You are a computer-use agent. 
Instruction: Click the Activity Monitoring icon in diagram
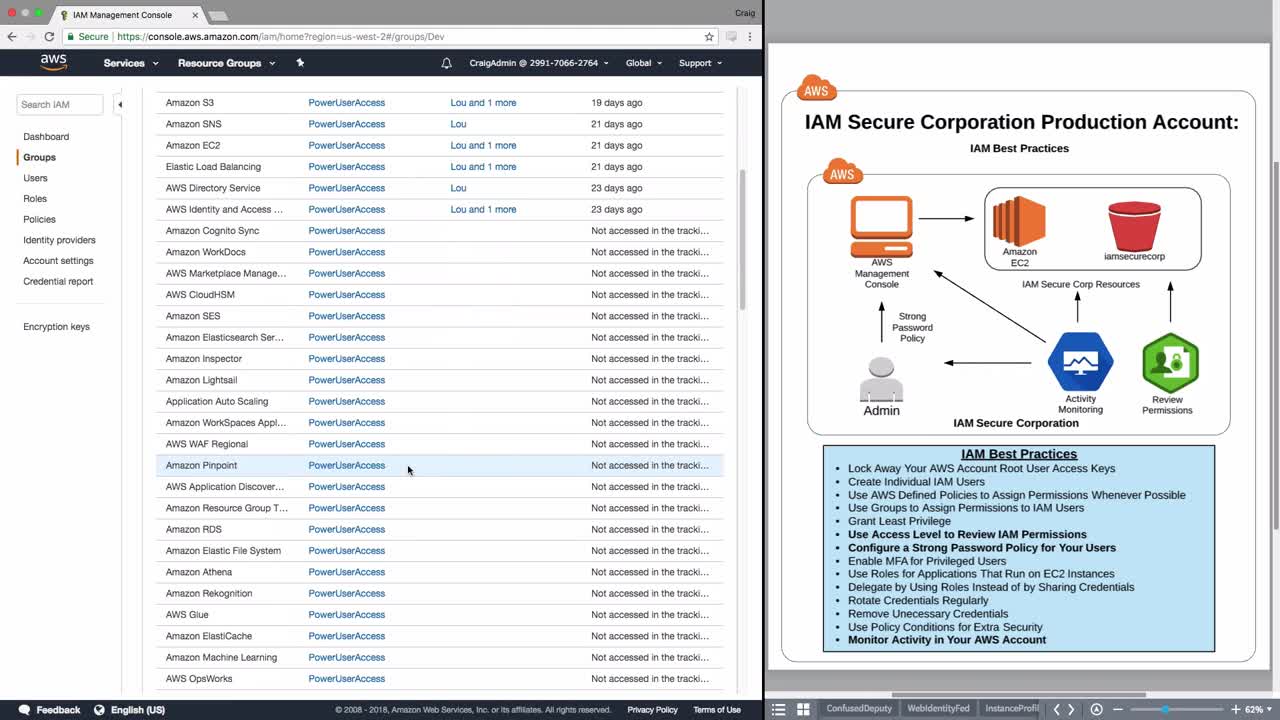(1081, 362)
